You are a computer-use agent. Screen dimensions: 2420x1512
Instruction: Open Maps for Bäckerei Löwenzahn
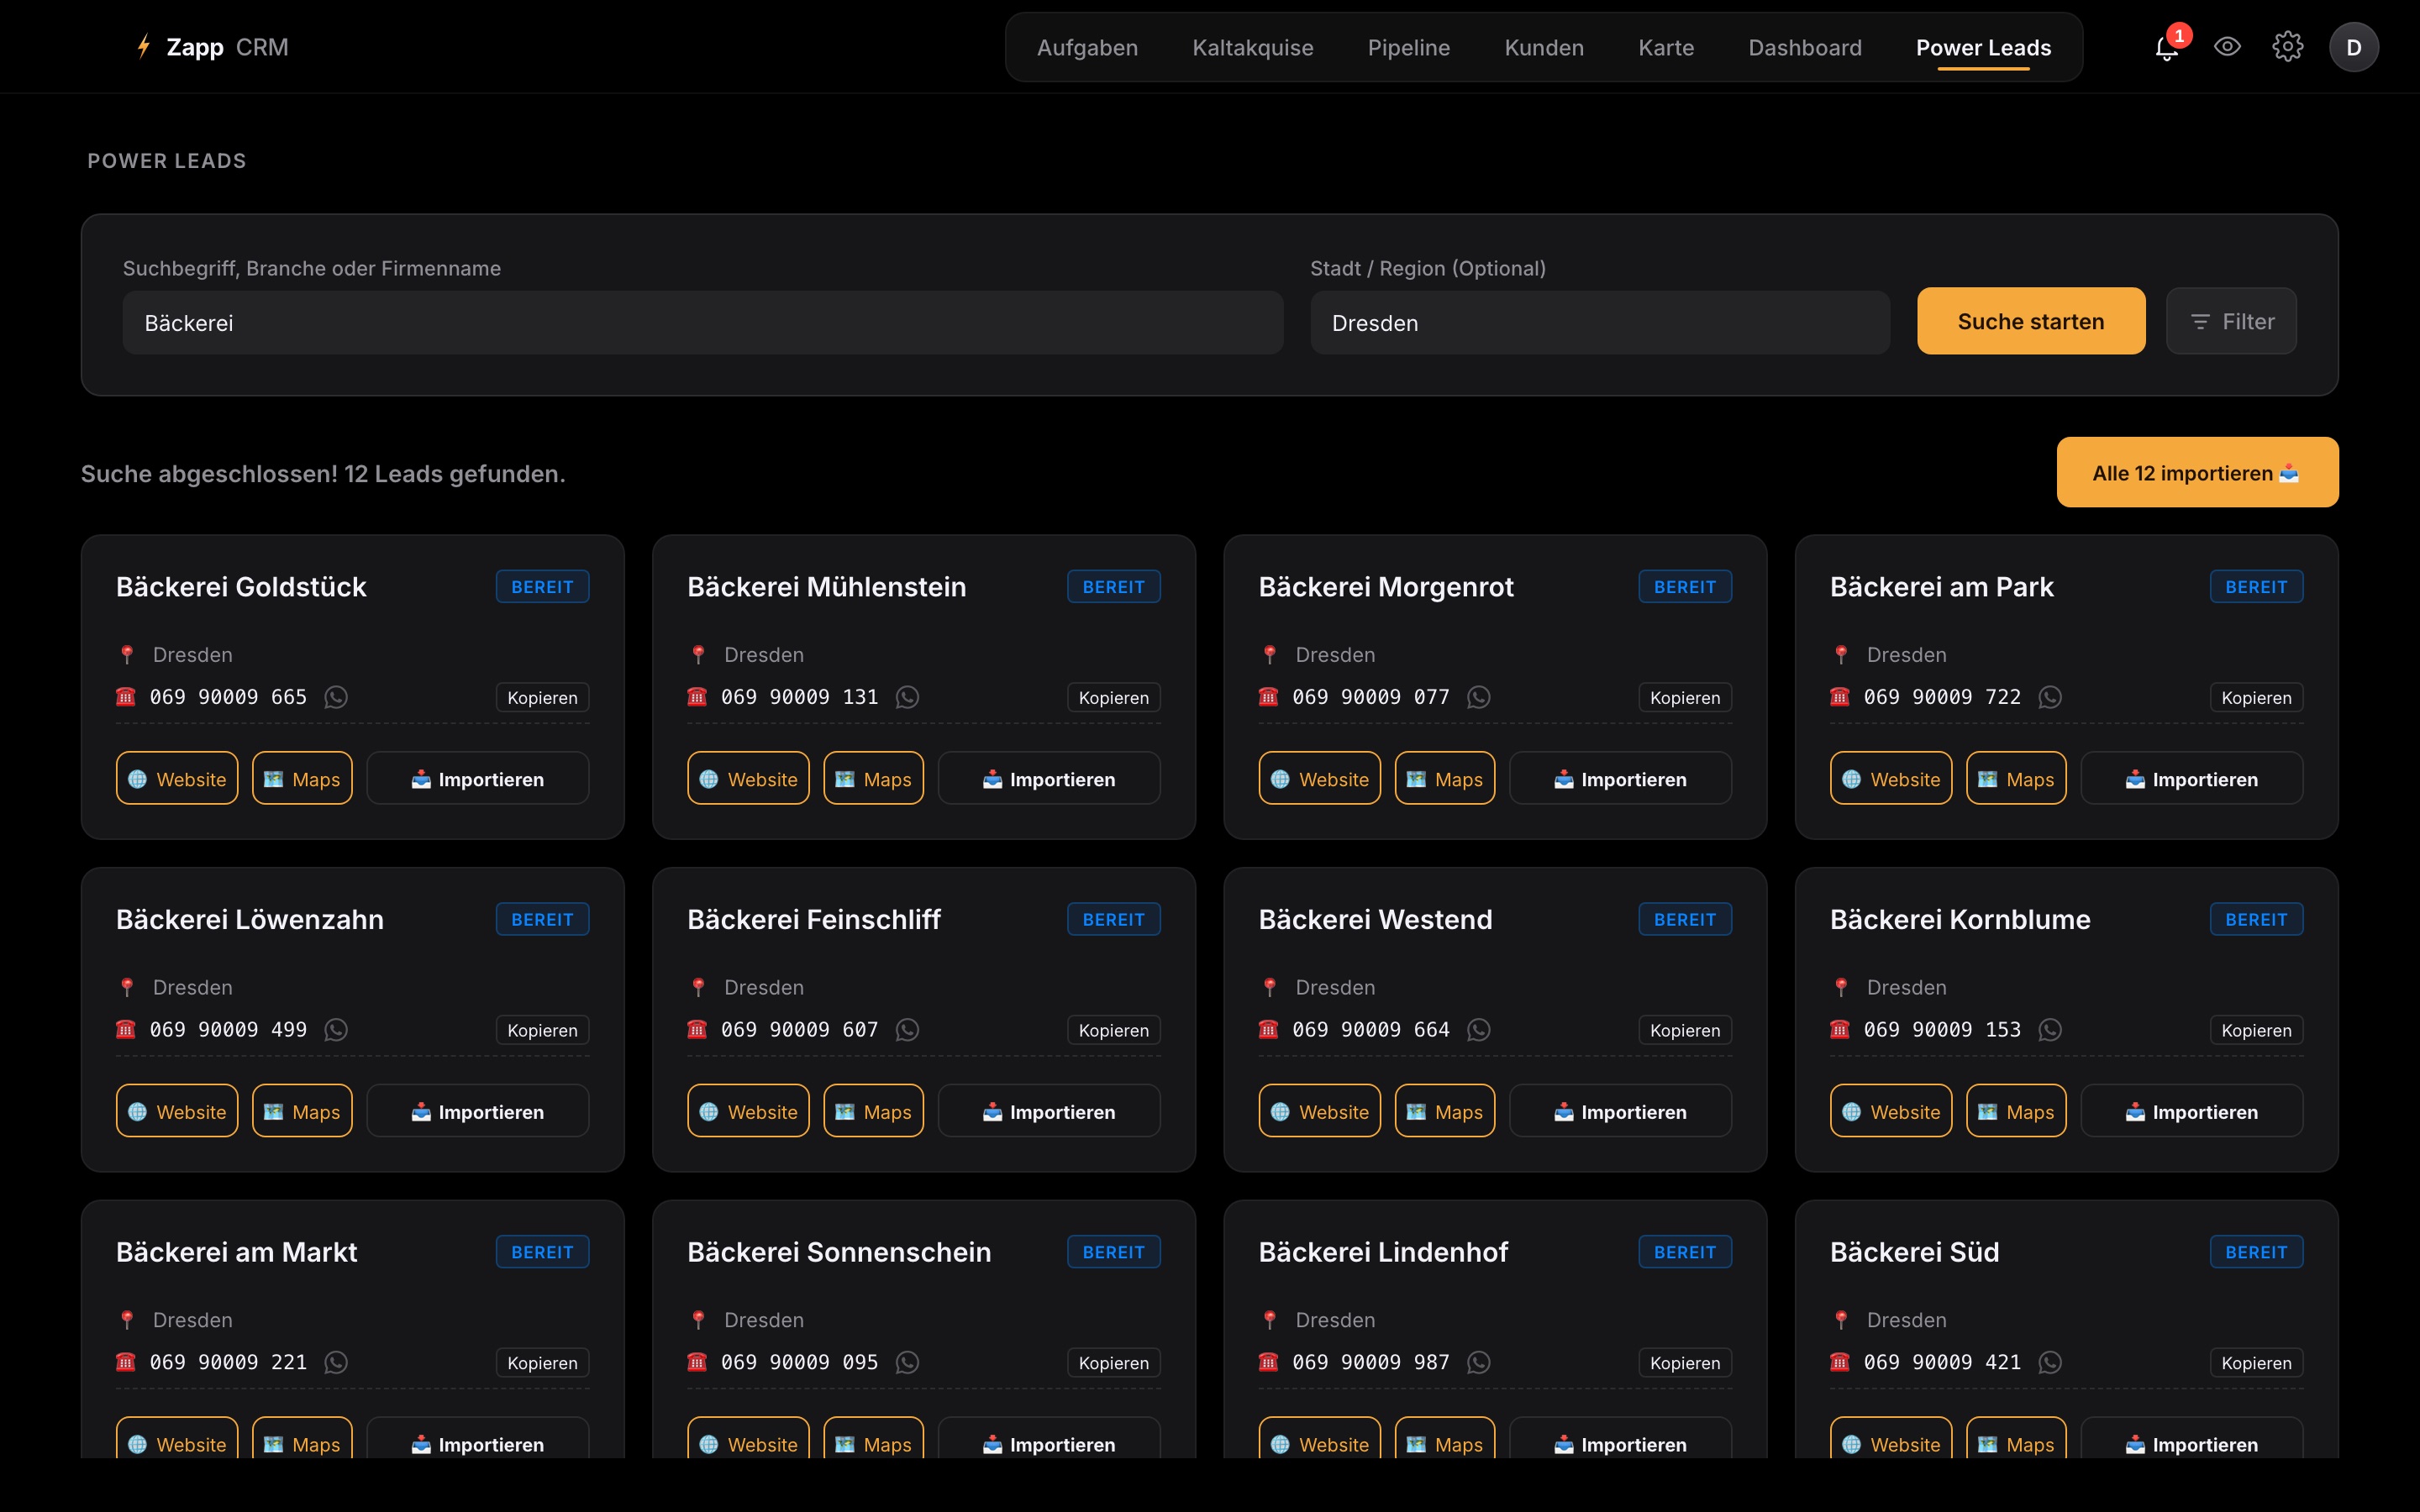click(x=302, y=1111)
